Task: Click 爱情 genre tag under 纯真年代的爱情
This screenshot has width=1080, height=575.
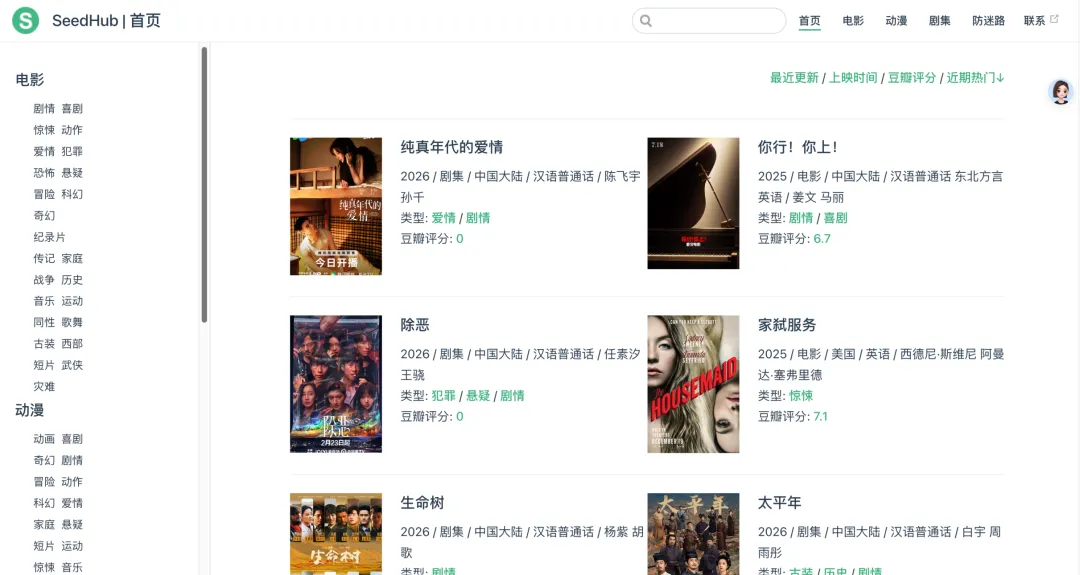Action: point(444,218)
